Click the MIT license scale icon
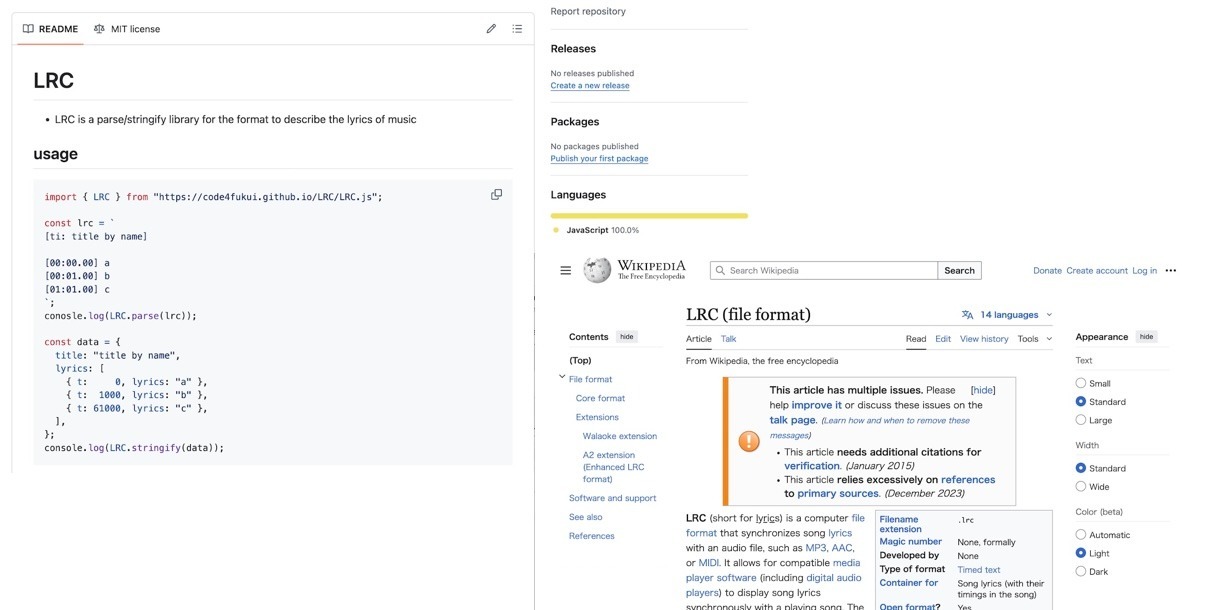The width and height of the screenshot is (1220, 610). tap(99, 29)
